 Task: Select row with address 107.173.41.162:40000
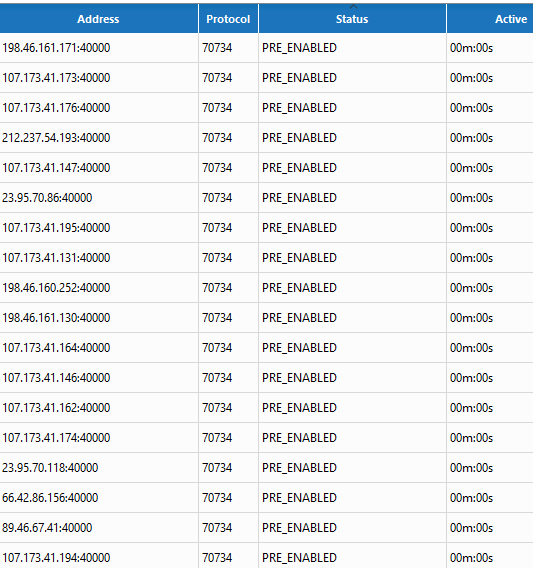pos(266,408)
